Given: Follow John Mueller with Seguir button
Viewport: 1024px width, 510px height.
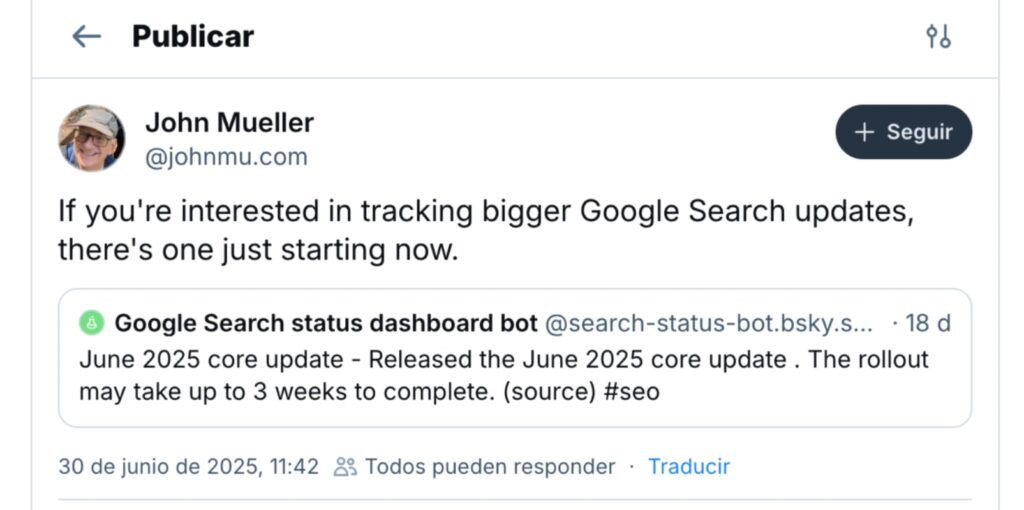Looking at the screenshot, I should tap(903, 132).
